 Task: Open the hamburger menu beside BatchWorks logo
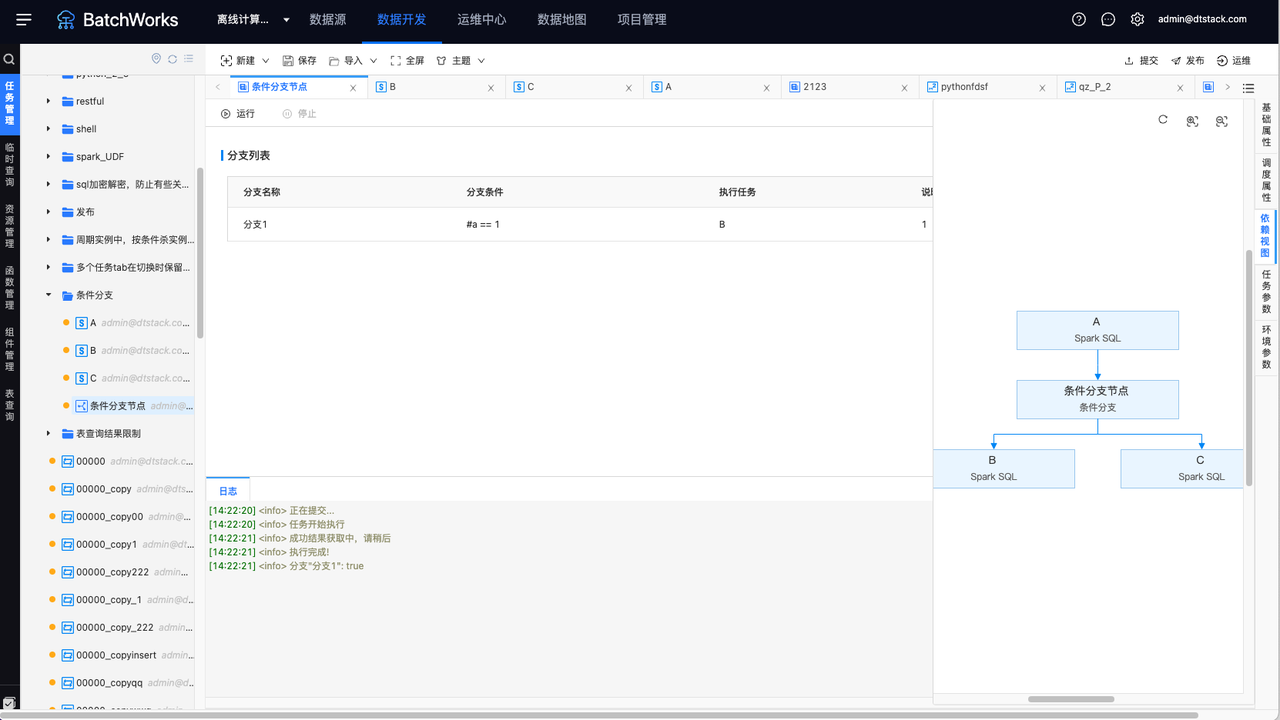pos(24,19)
